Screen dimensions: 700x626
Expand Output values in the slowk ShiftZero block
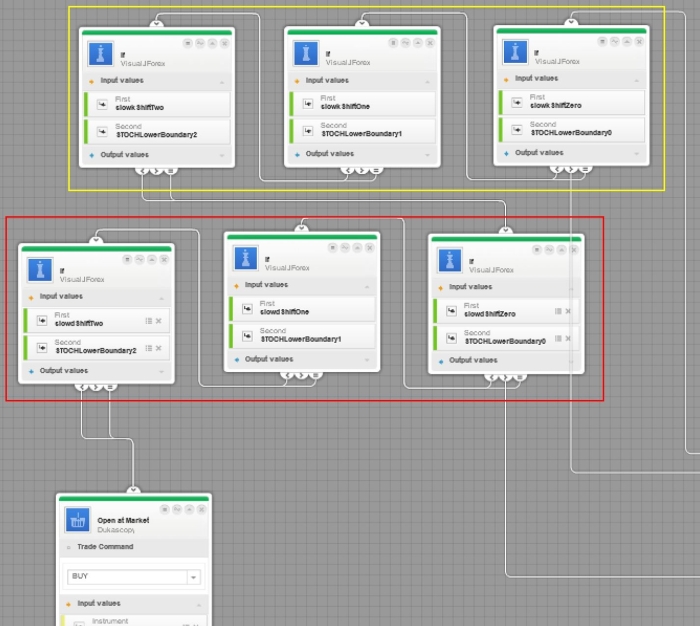pyautogui.click(x=637, y=154)
